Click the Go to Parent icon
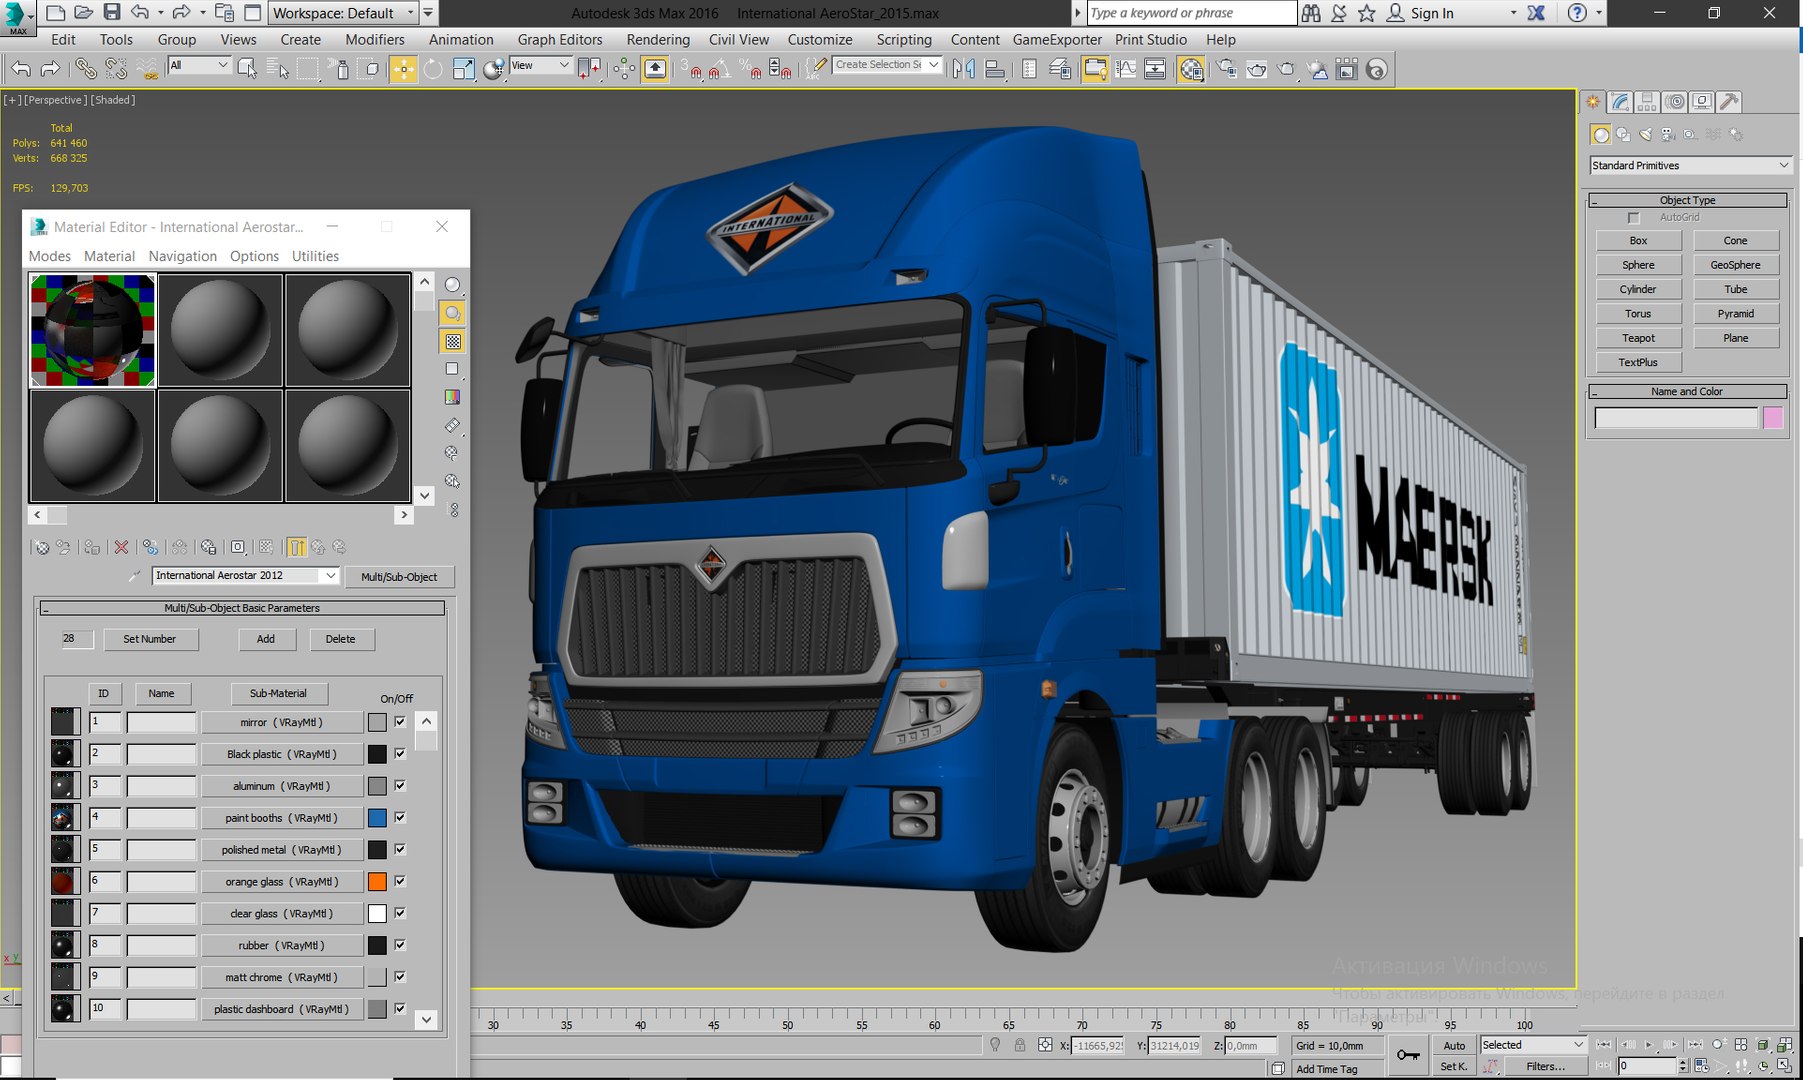Viewport: 1803px width, 1080px height. [318, 547]
